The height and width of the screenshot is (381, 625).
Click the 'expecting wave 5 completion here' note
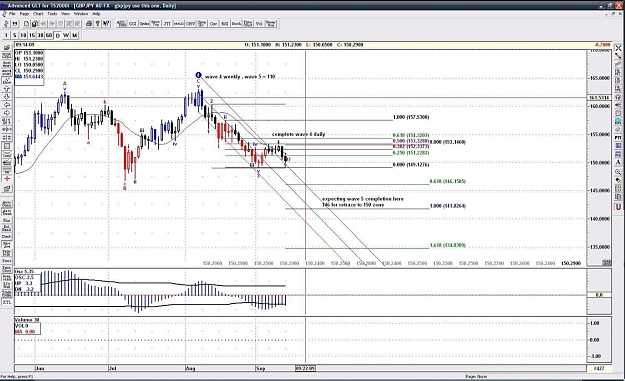(x=363, y=198)
